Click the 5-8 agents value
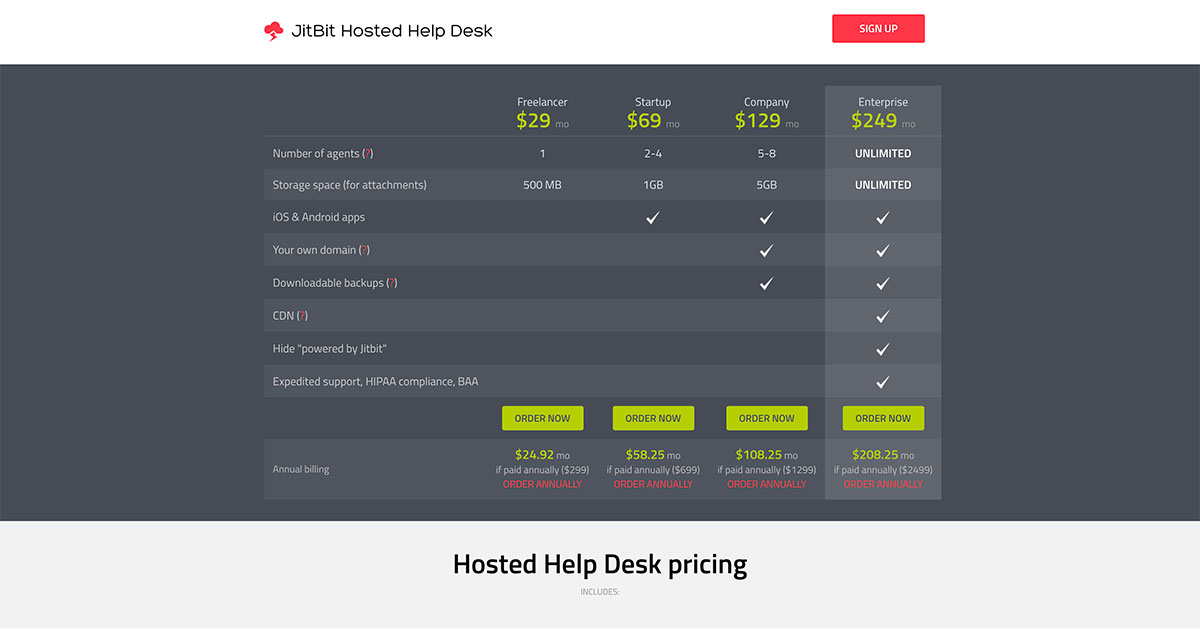Screen dimensions: 1200x629 767,153
